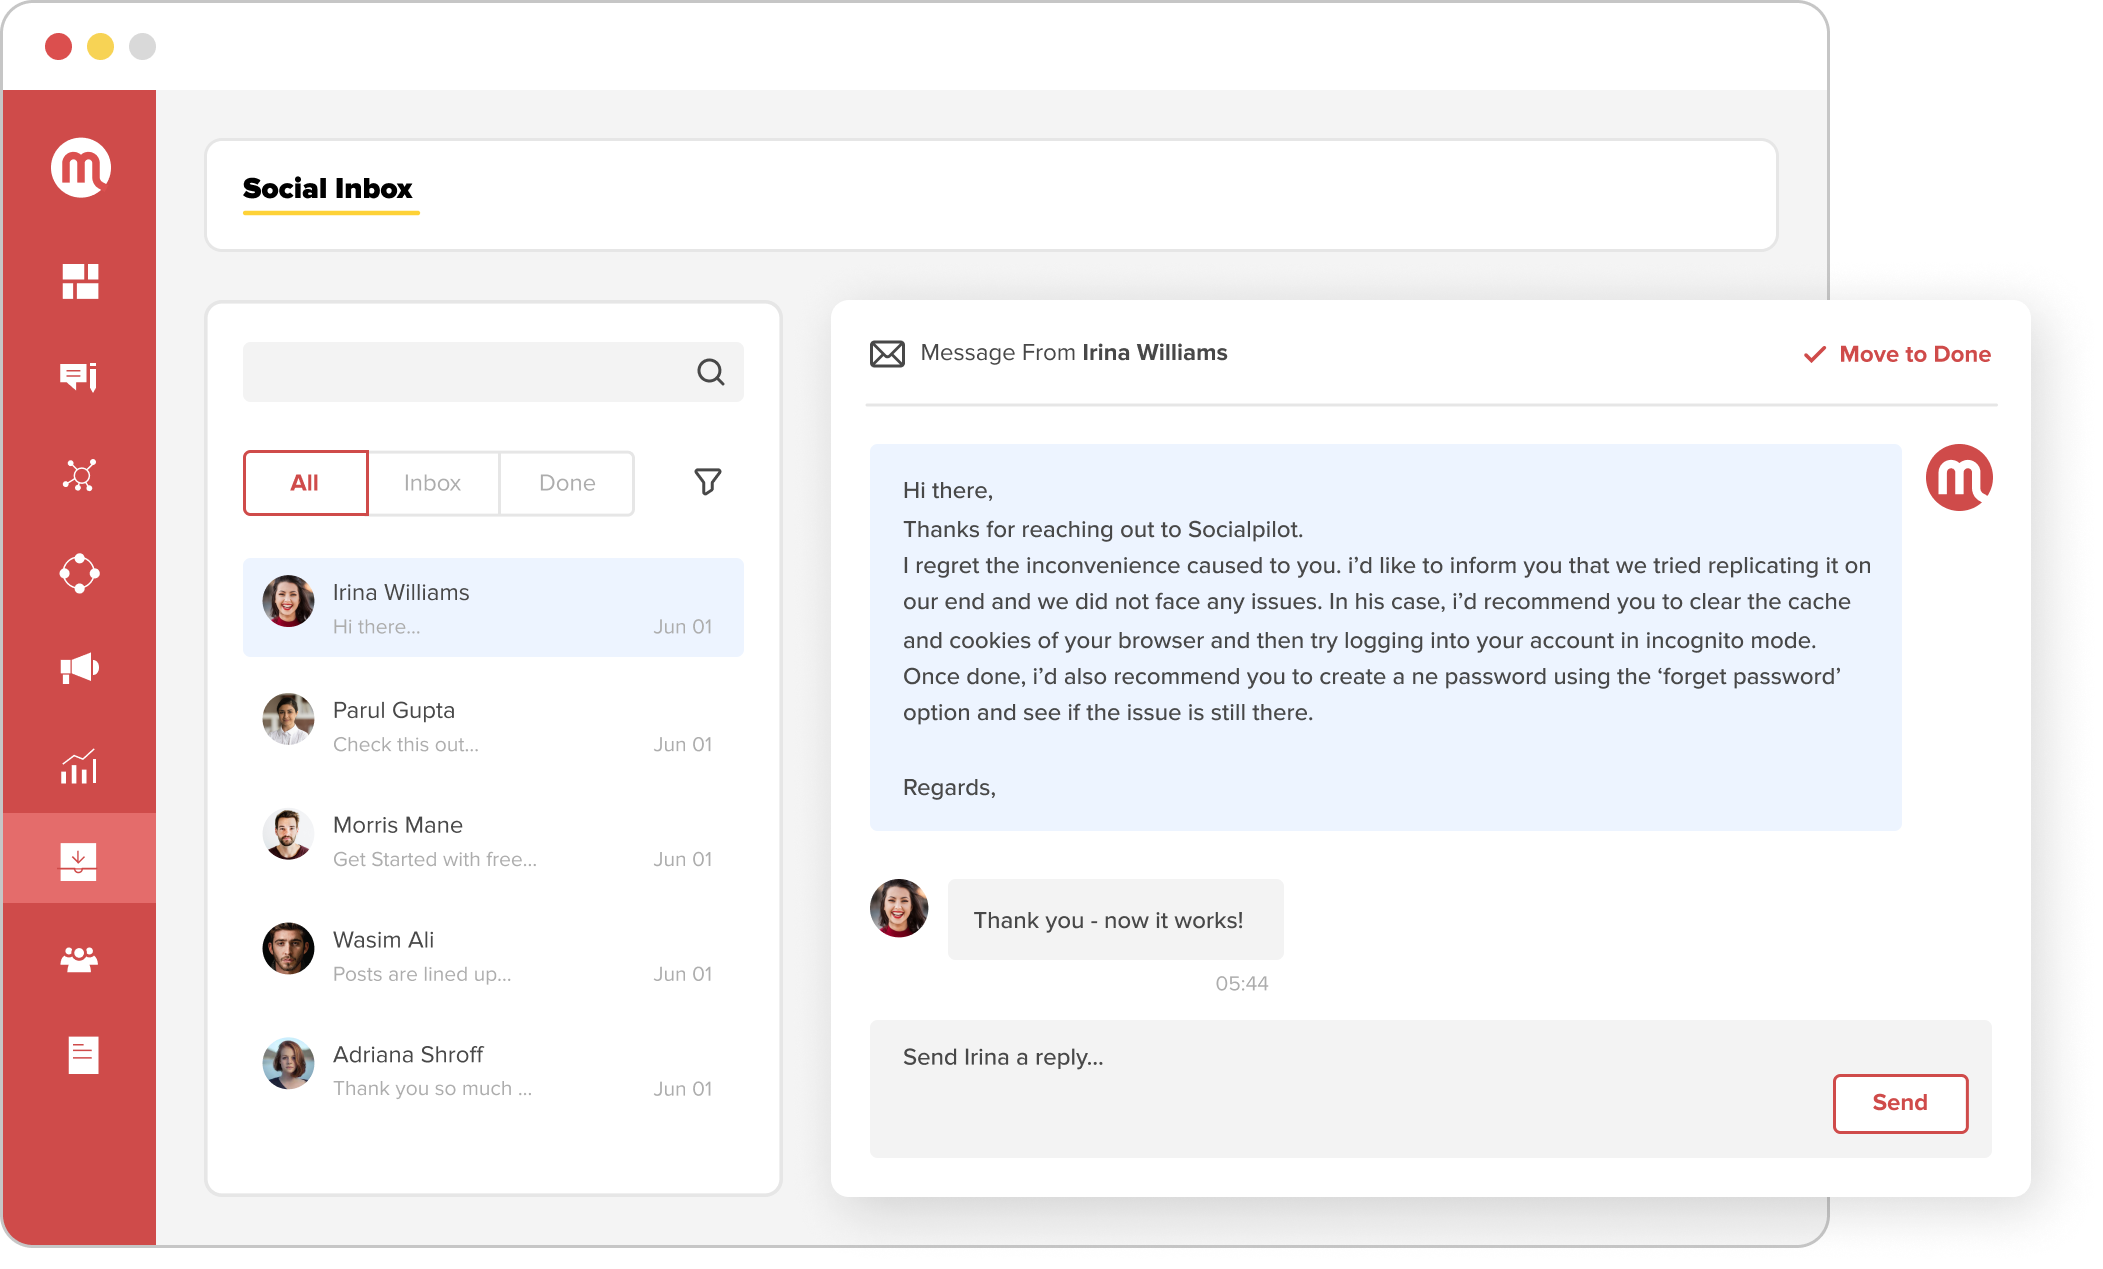Open Adriana Shroff conversation
The width and height of the screenshot is (2103, 1269).
point(493,1071)
